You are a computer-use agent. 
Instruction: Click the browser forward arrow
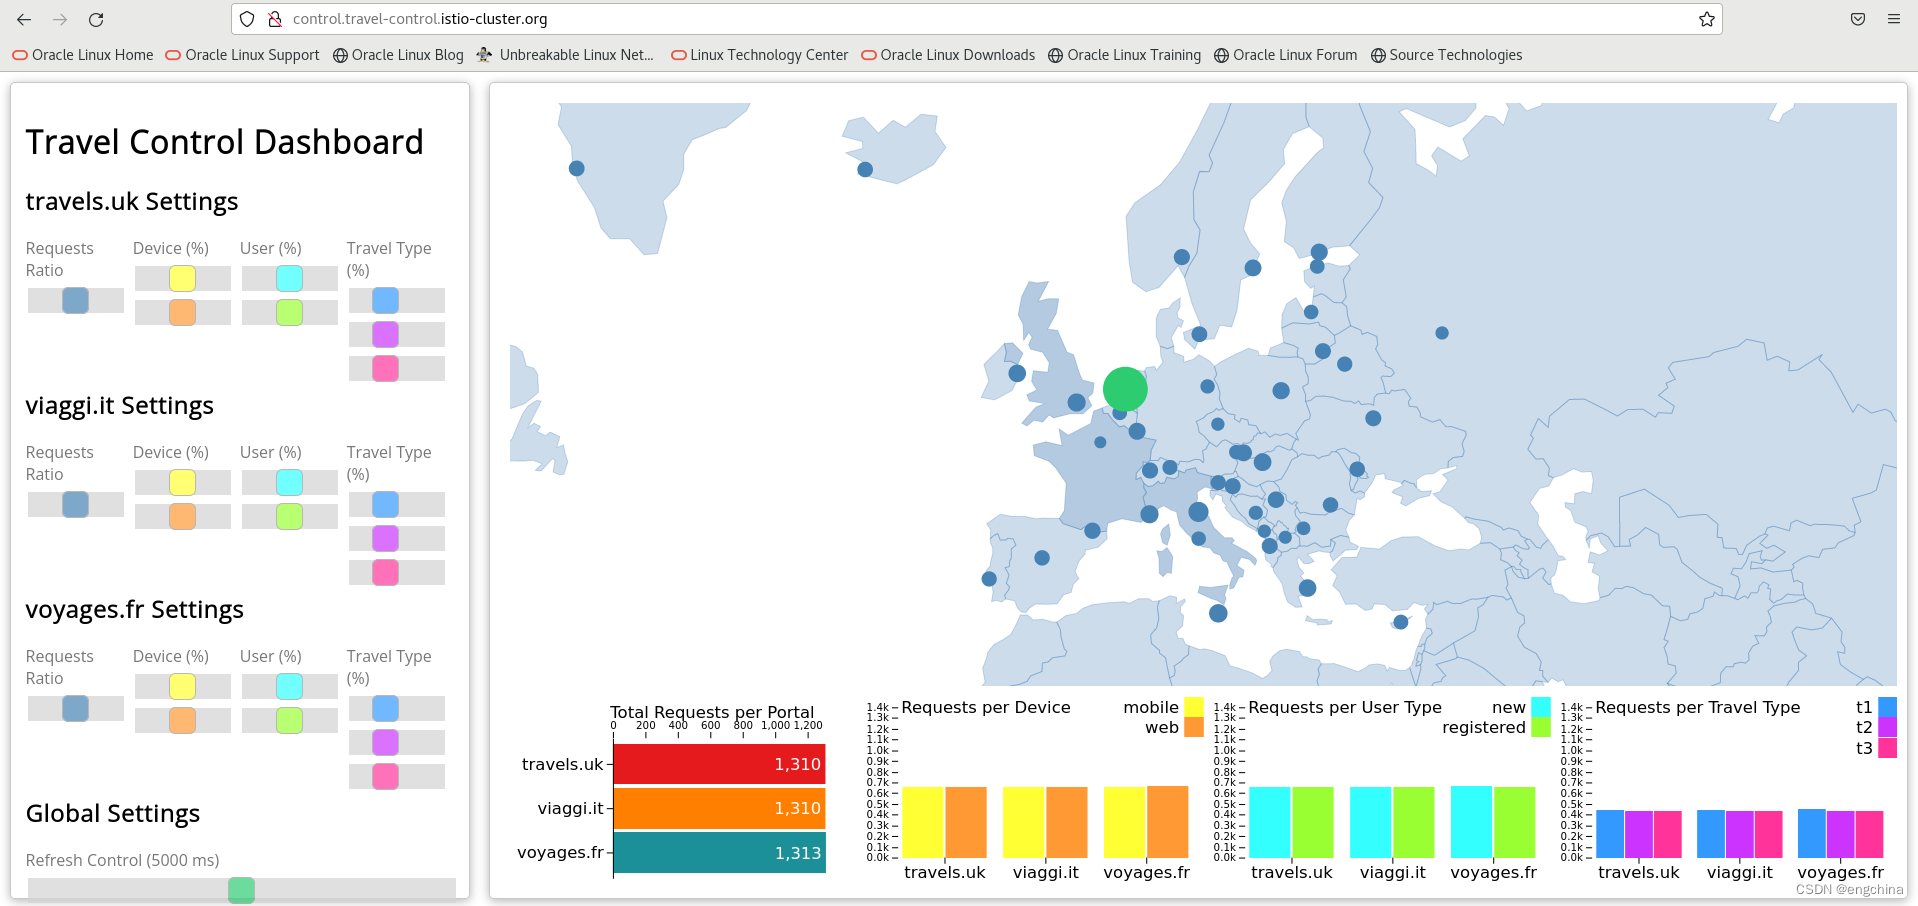60,19
